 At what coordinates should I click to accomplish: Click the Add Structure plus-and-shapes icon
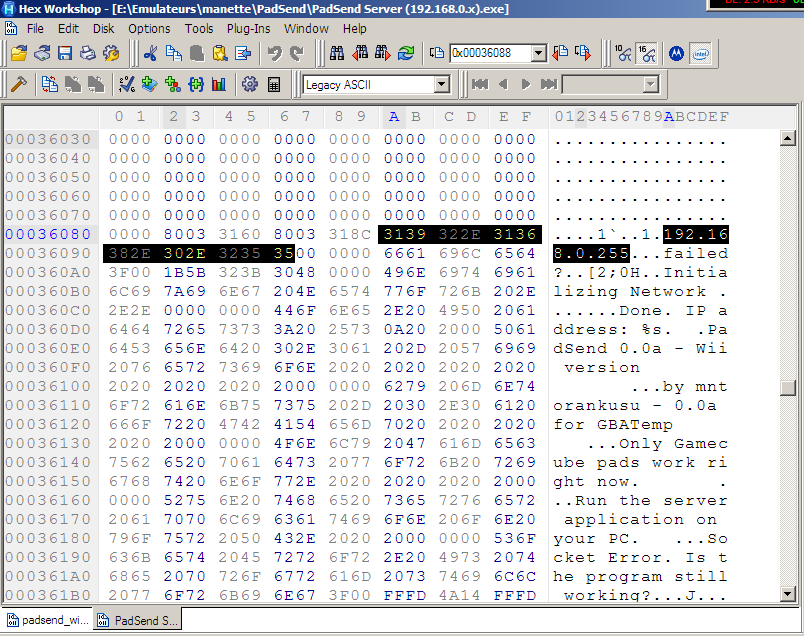tap(172, 85)
